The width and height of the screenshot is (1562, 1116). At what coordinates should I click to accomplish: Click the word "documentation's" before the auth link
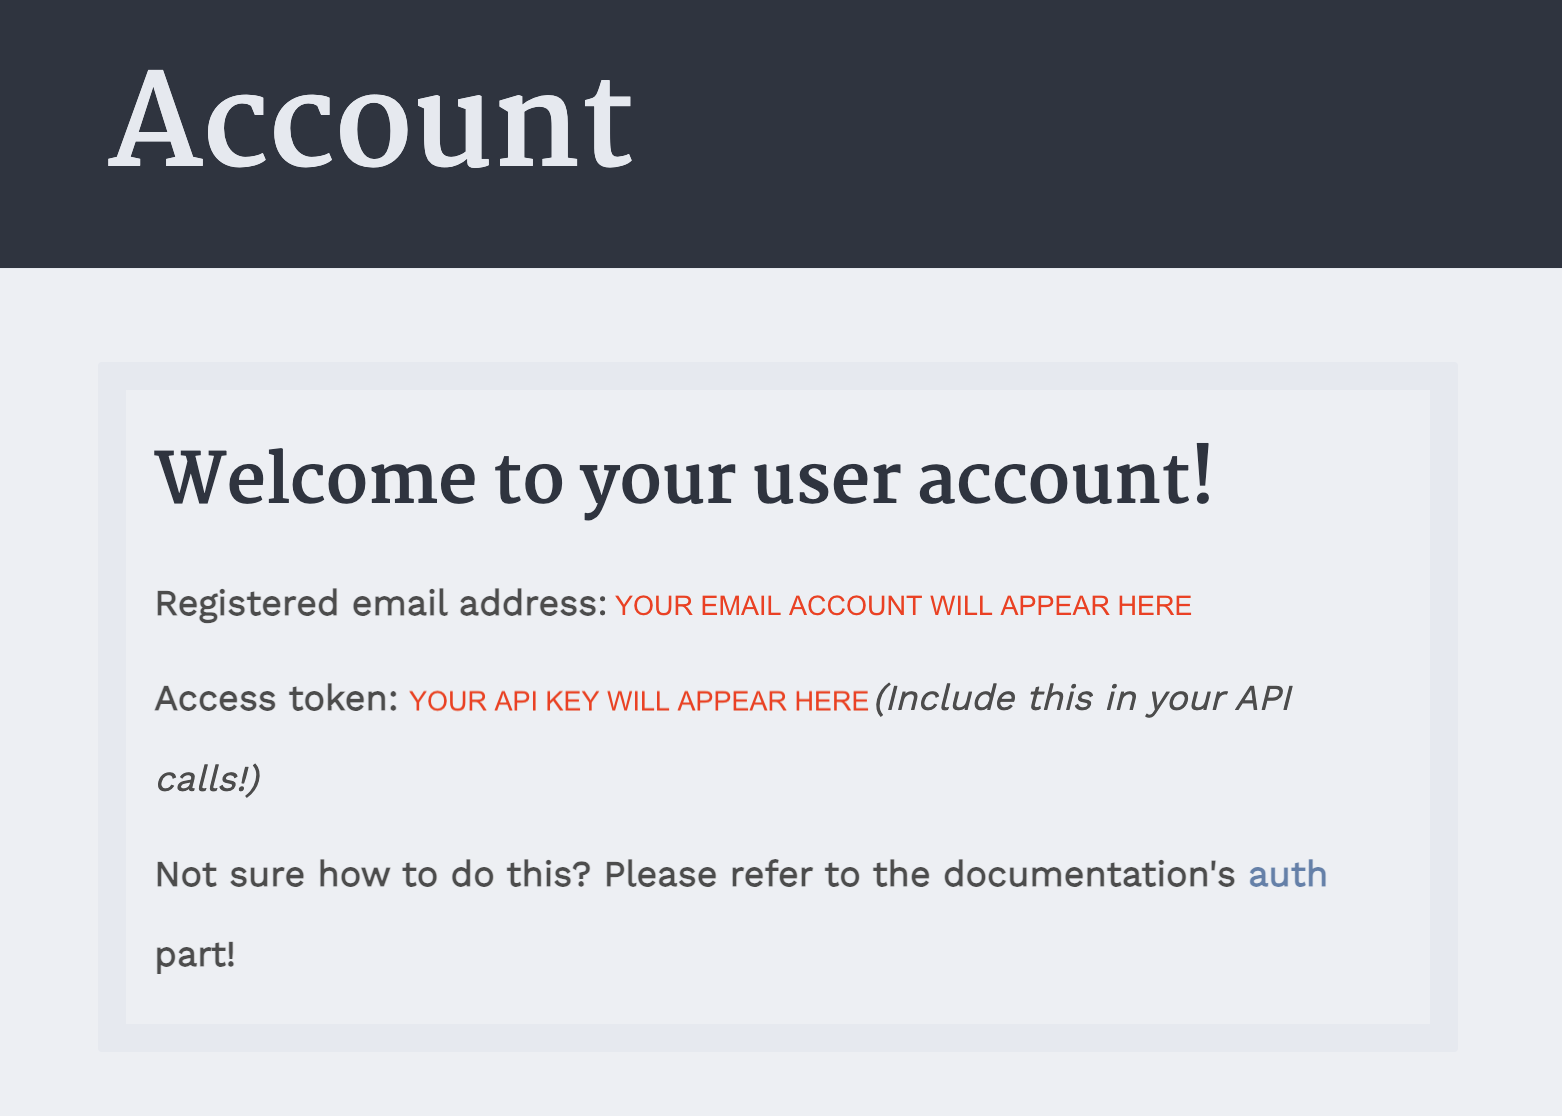(1089, 875)
